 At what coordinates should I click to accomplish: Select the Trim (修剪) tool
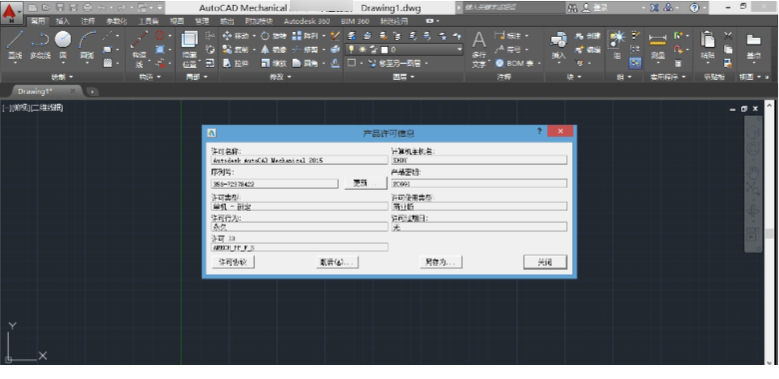click(x=305, y=50)
